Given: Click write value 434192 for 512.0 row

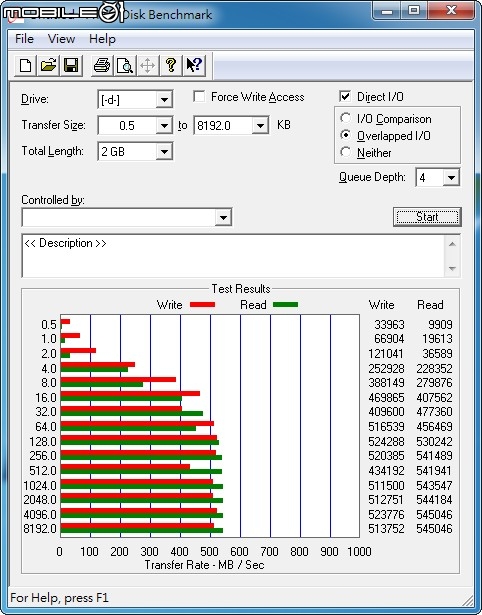Looking at the screenshot, I should point(386,471).
